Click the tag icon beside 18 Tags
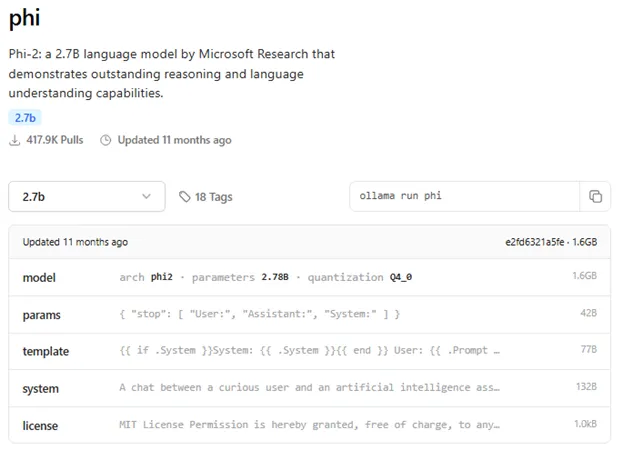Viewport: 623px width, 460px height. pos(184,197)
